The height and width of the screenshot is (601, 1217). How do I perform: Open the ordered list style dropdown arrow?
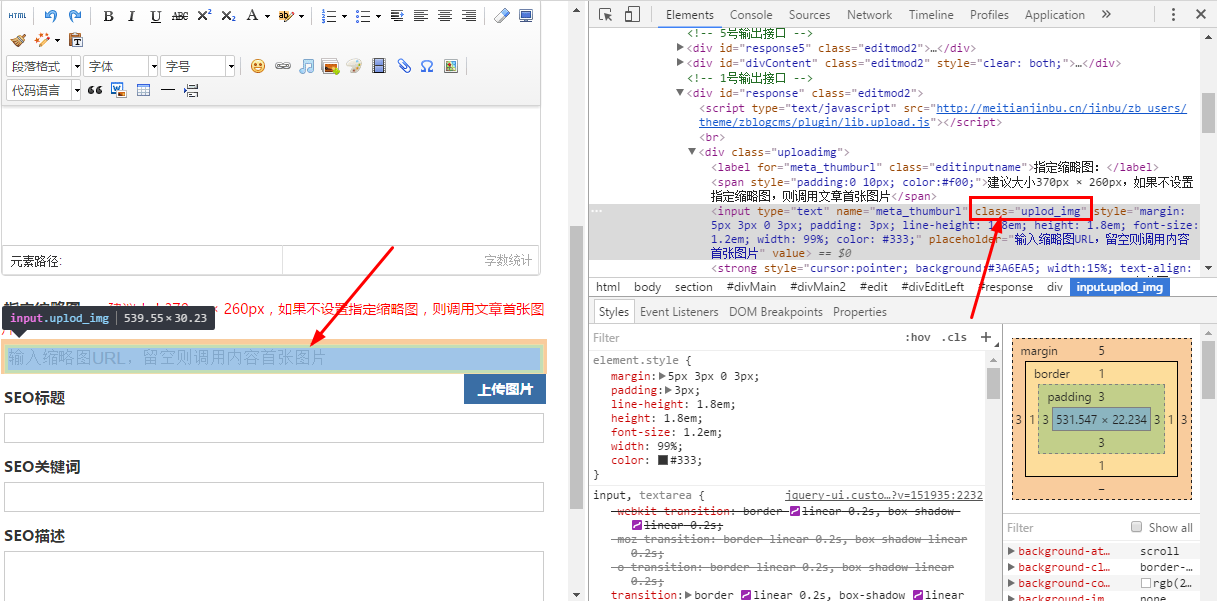click(344, 16)
